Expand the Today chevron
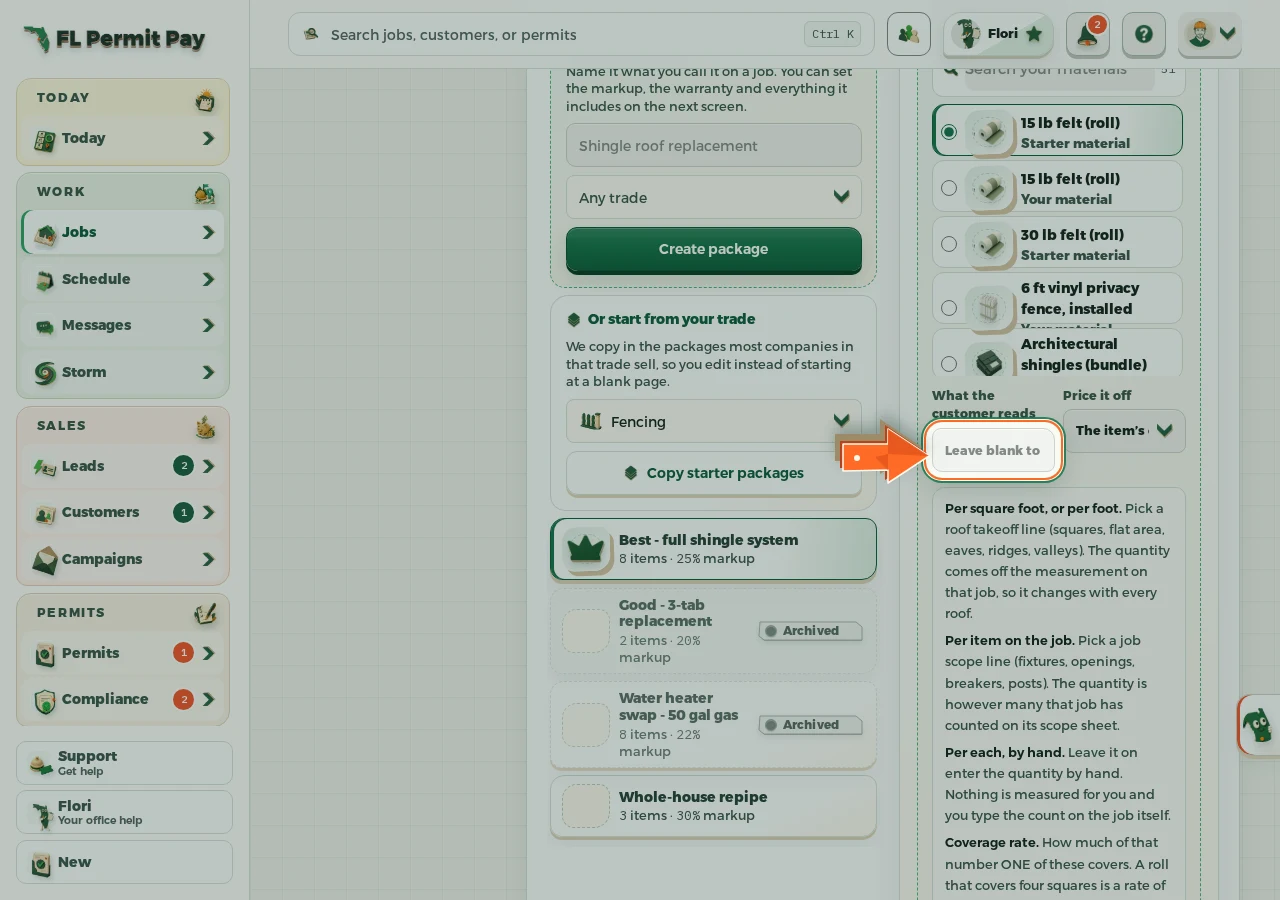 point(208,138)
